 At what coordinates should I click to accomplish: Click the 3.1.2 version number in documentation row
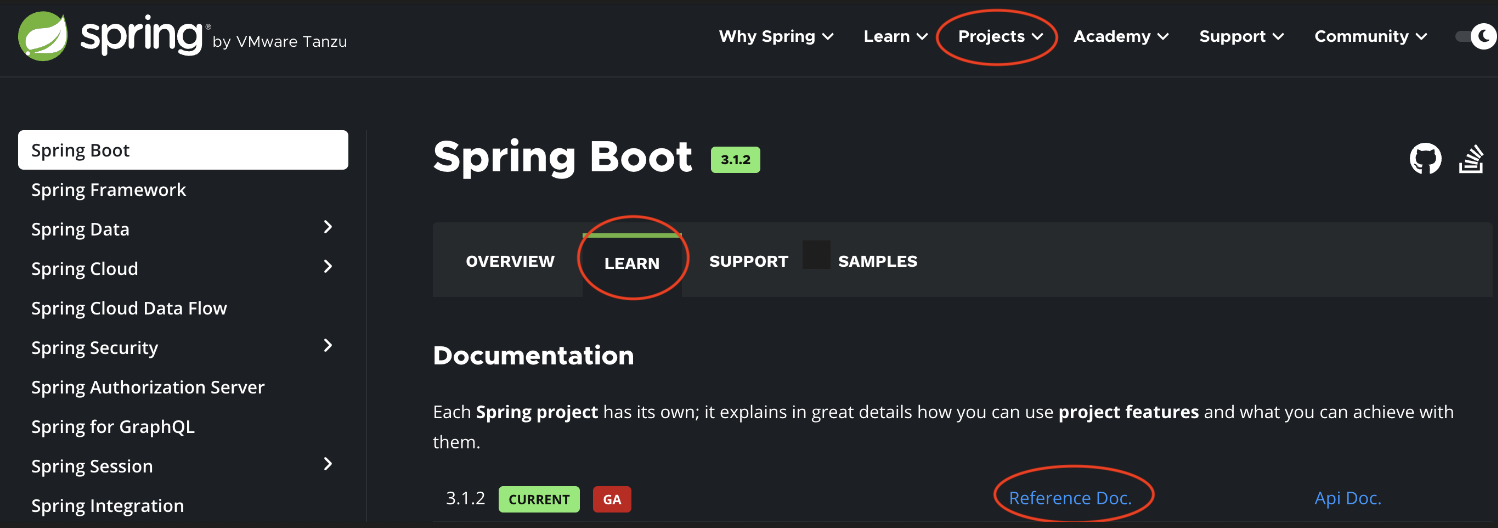click(x=465, y=498)
